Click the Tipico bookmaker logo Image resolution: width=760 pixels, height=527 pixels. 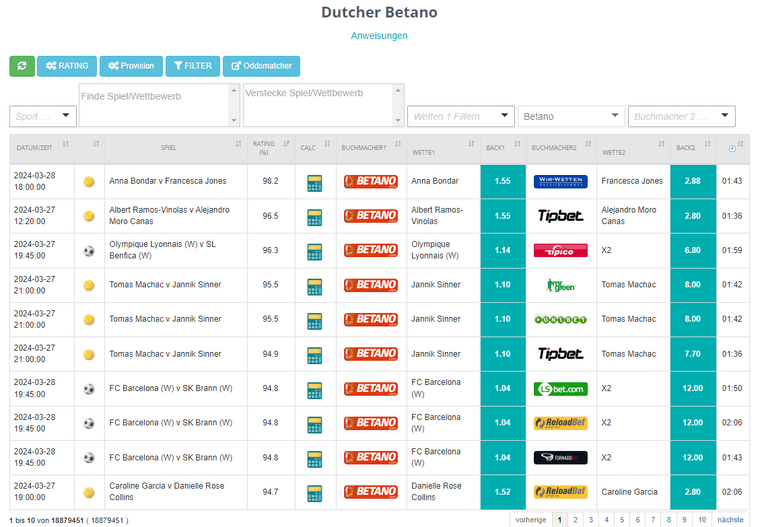click(560, 250)
